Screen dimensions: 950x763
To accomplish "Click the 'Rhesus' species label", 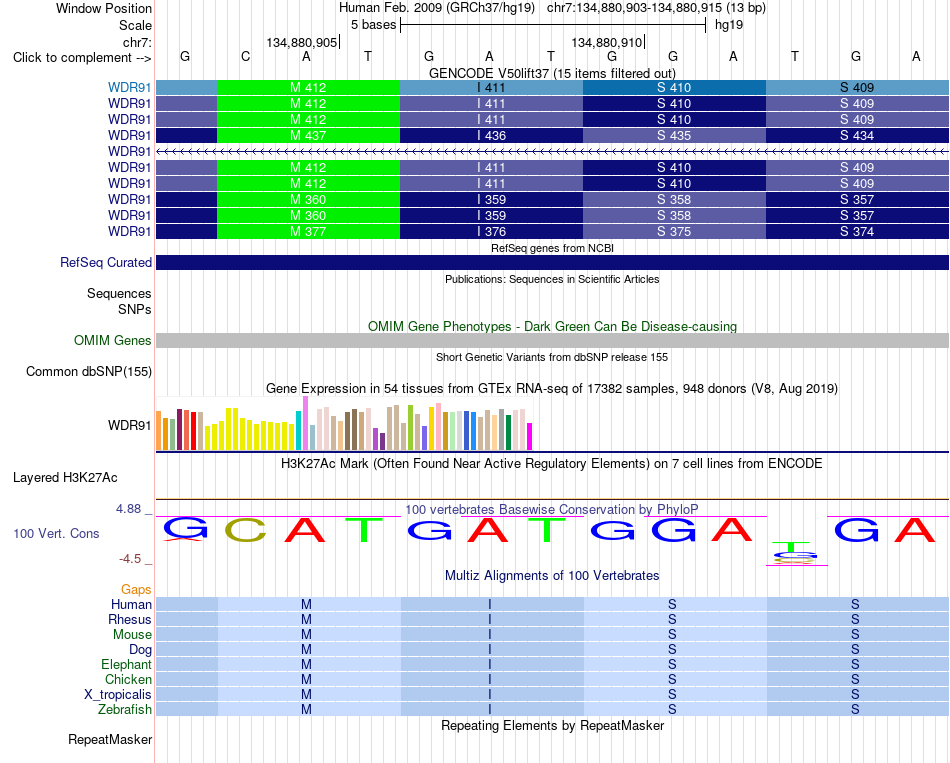I will coord(130,619).
